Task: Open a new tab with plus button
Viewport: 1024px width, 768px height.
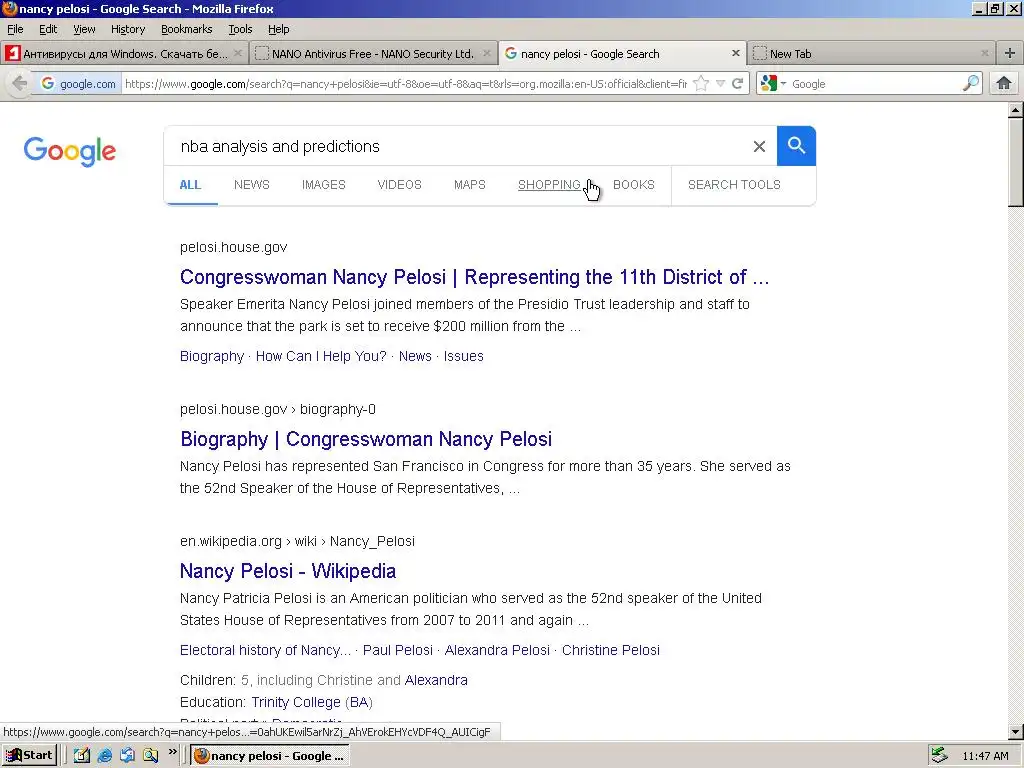Action: click(x=1010, y=54)
